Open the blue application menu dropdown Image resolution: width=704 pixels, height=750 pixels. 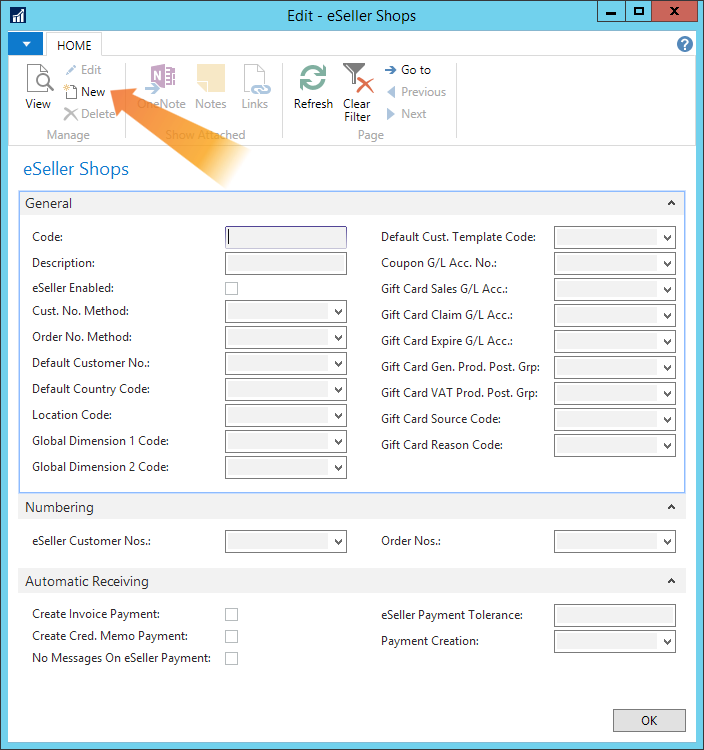[26, 44]
